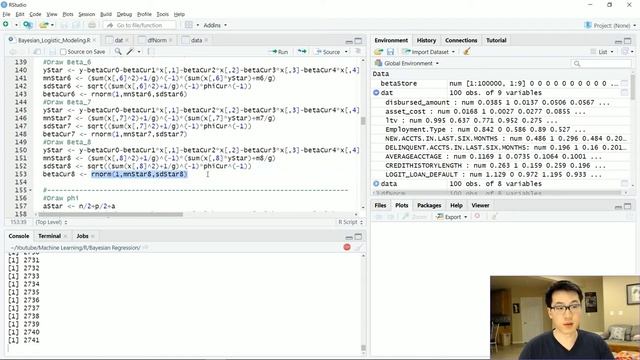Viewport: 640px width, 360px height.
Task: Stop the running console computation
Action: pos(347,247)
